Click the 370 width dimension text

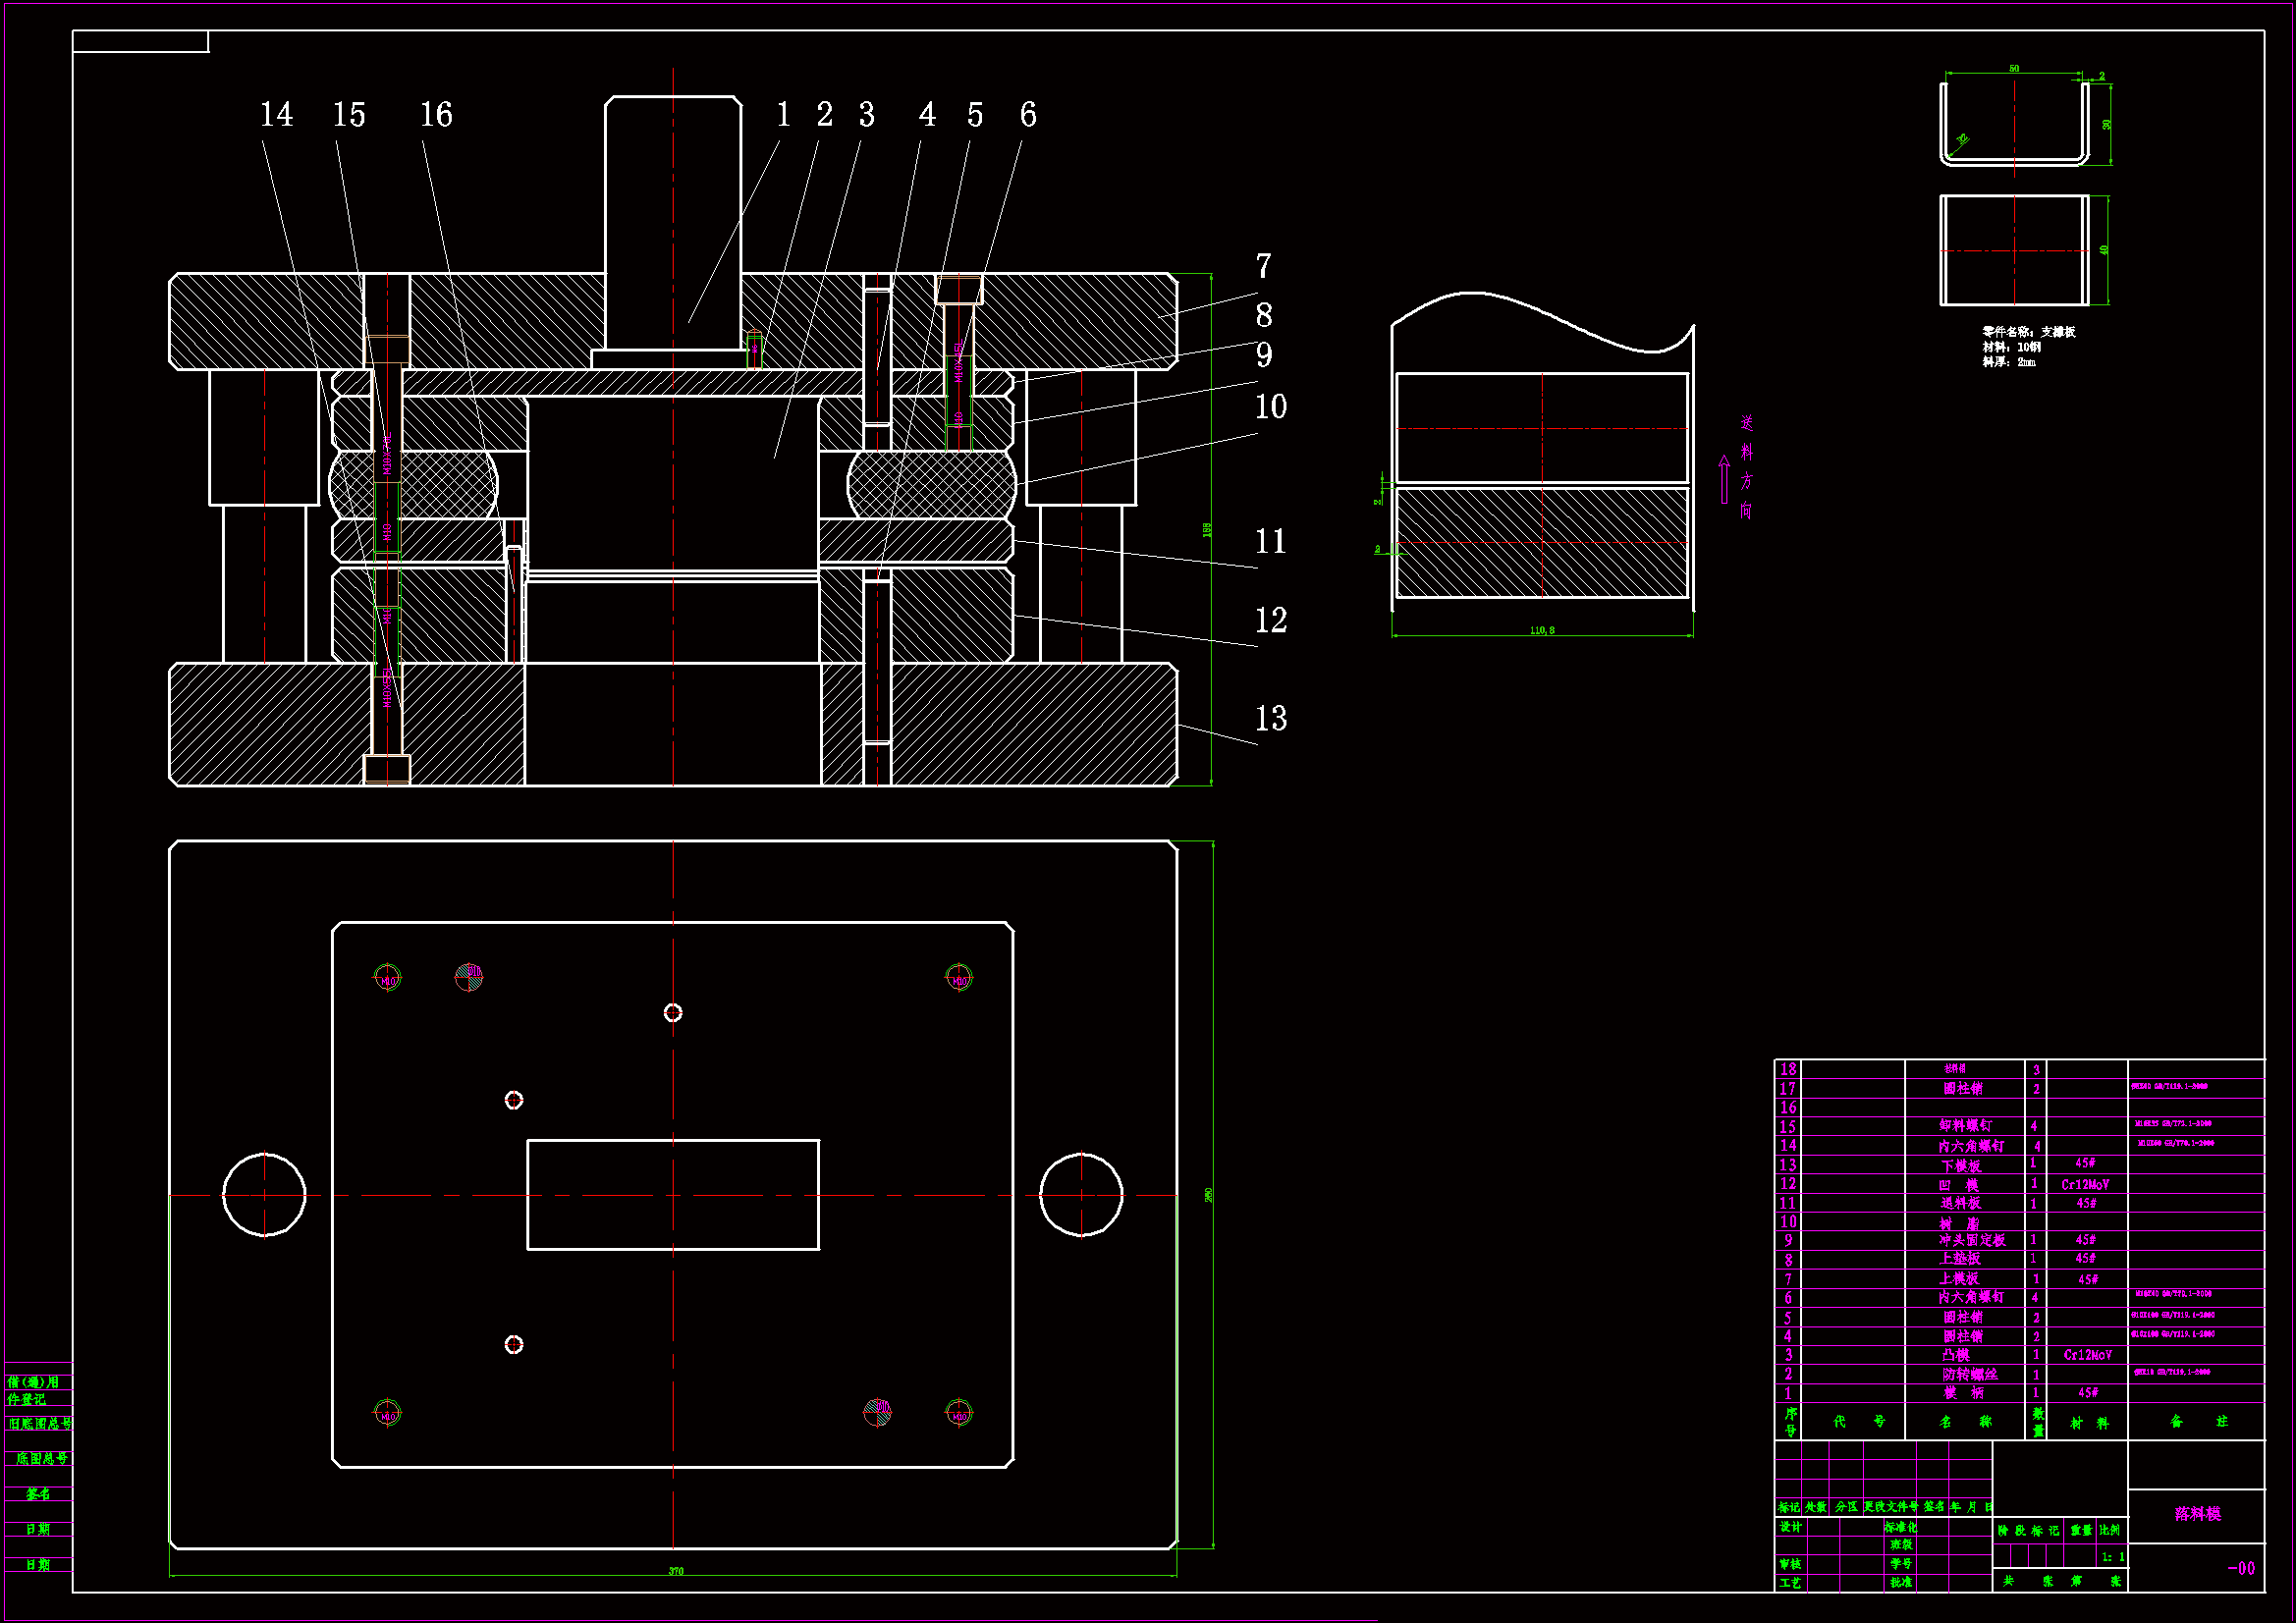[x=676, y=1571]
